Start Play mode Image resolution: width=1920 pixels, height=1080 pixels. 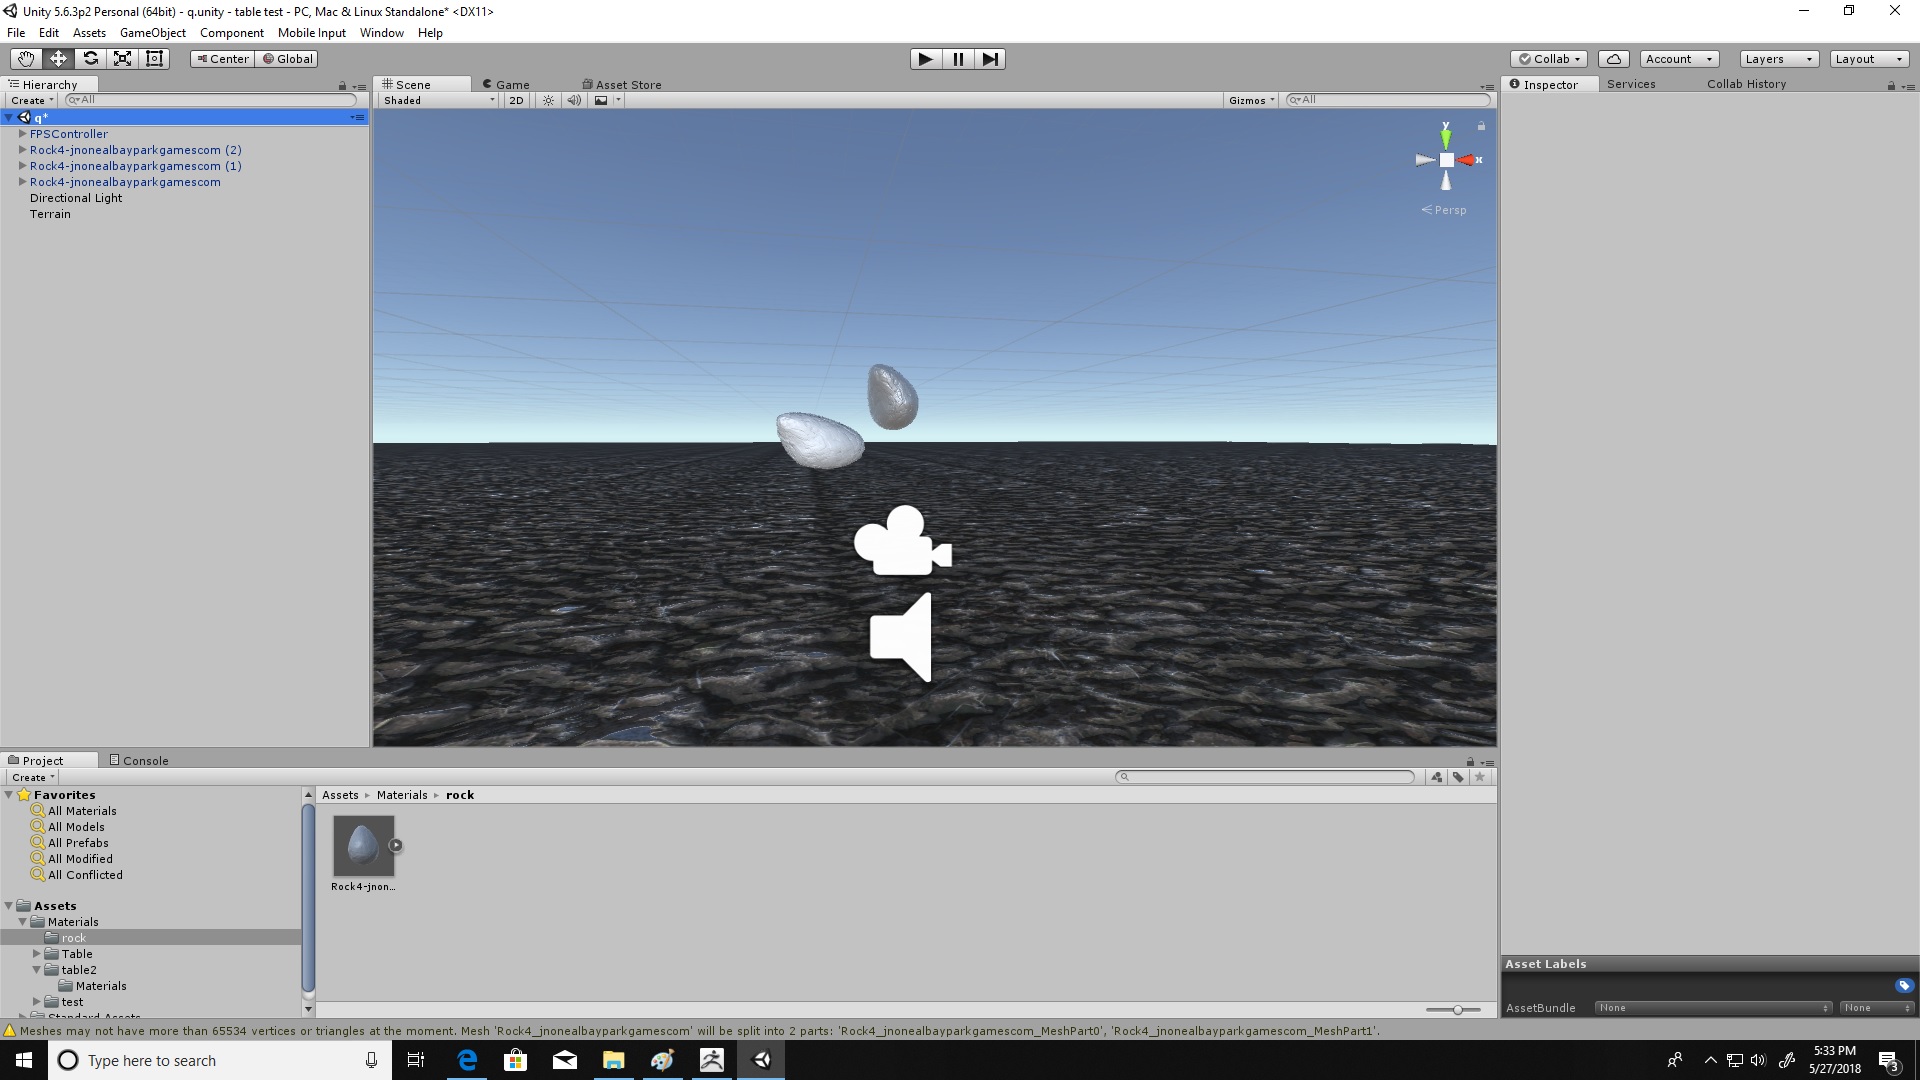[926, 59]
